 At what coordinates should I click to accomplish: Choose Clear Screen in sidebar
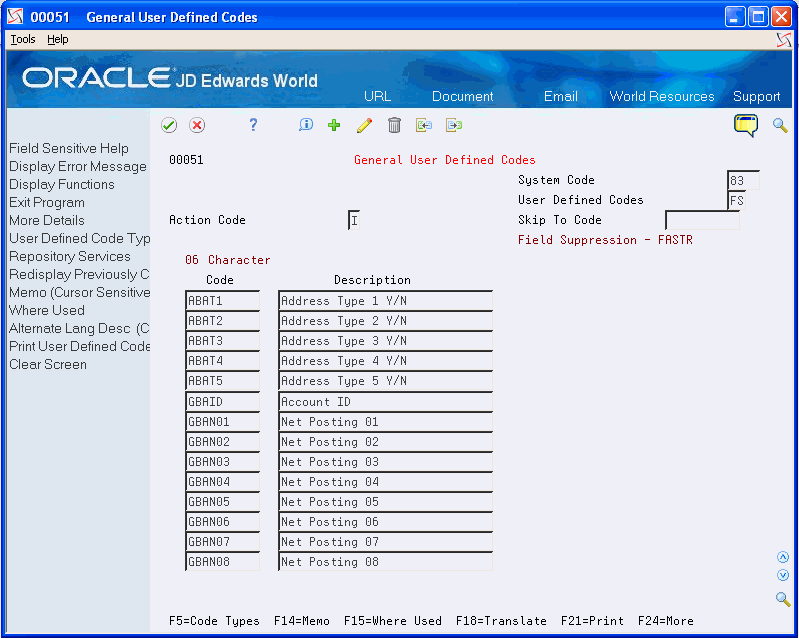click(48, 364)
